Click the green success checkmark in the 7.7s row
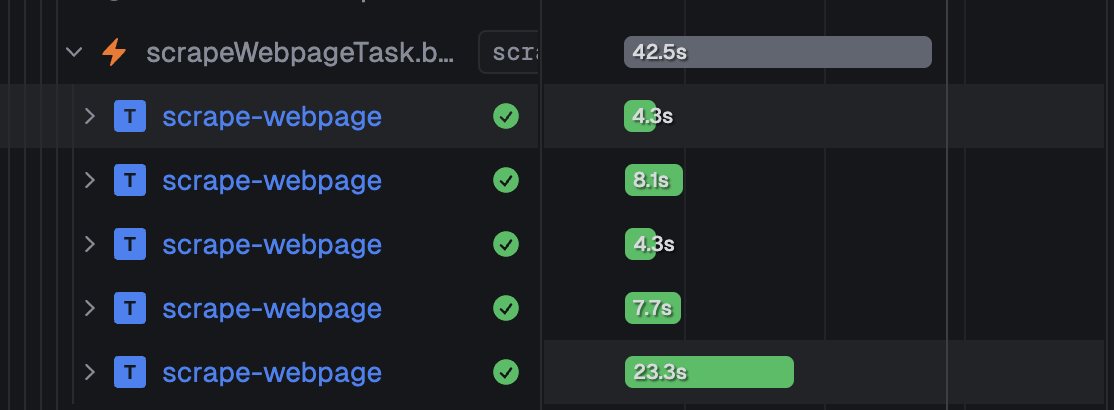 (506, 308)
